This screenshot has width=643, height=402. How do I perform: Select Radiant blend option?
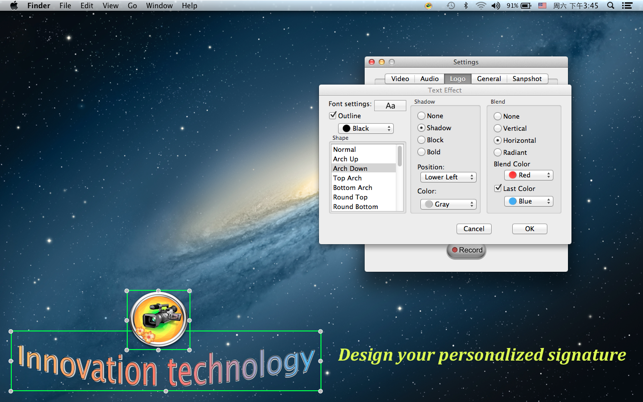coord(497,152)
